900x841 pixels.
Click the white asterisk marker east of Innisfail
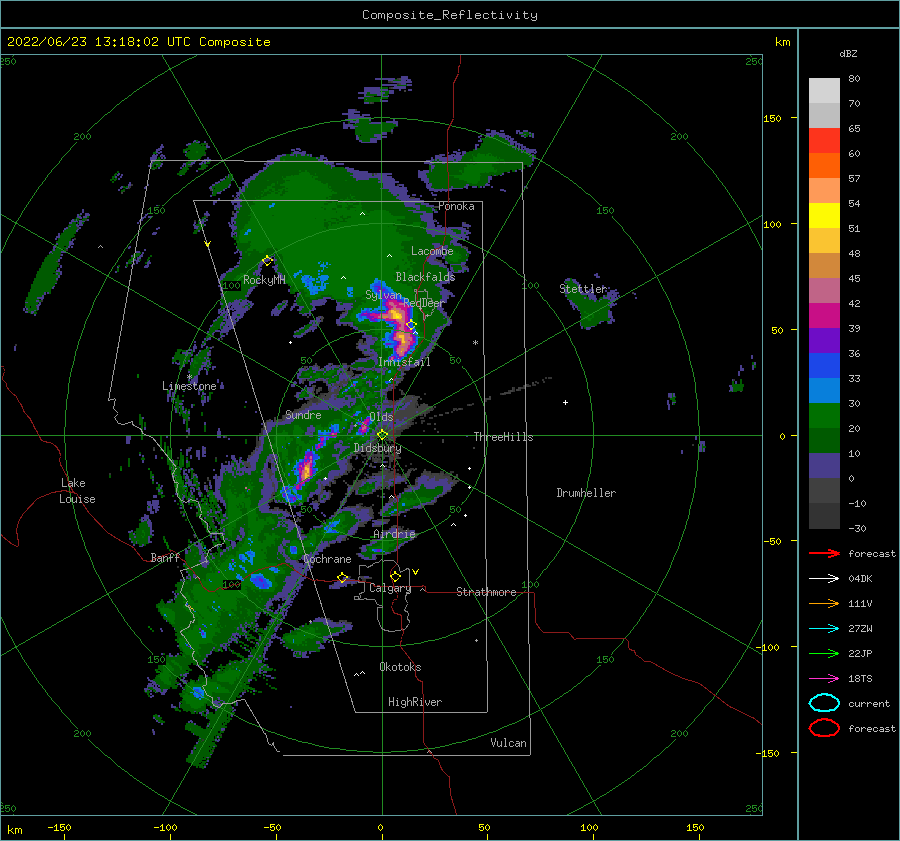click(x=475, y=343)
